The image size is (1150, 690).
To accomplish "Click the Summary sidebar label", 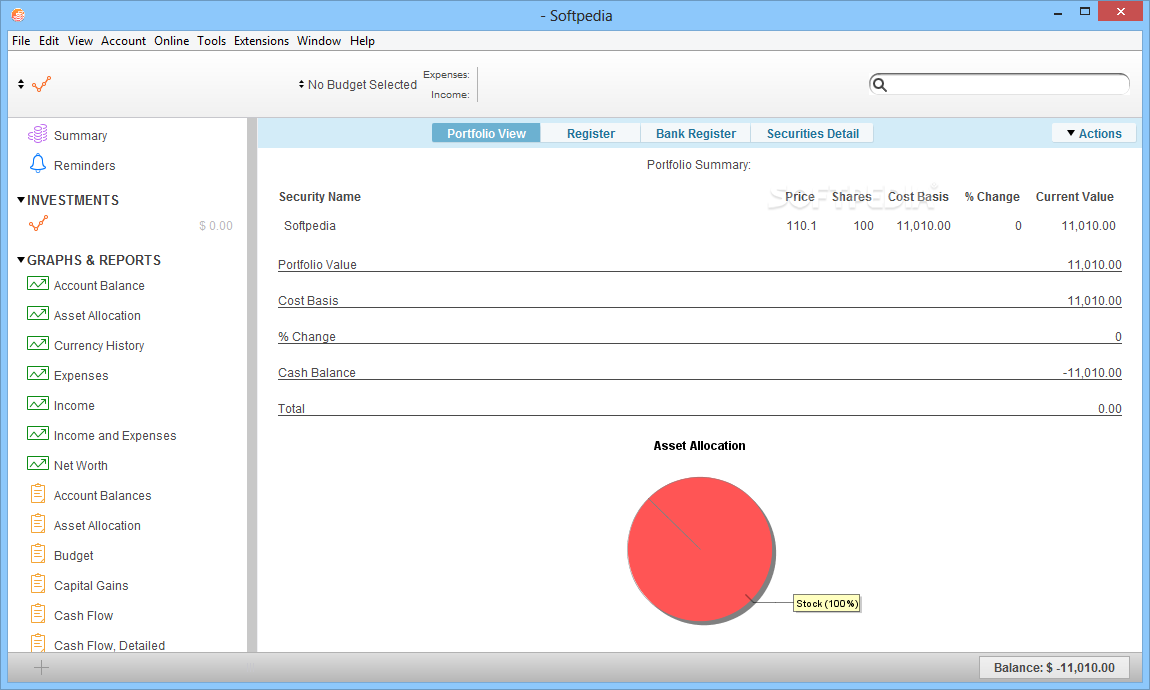I will (81, 136).
